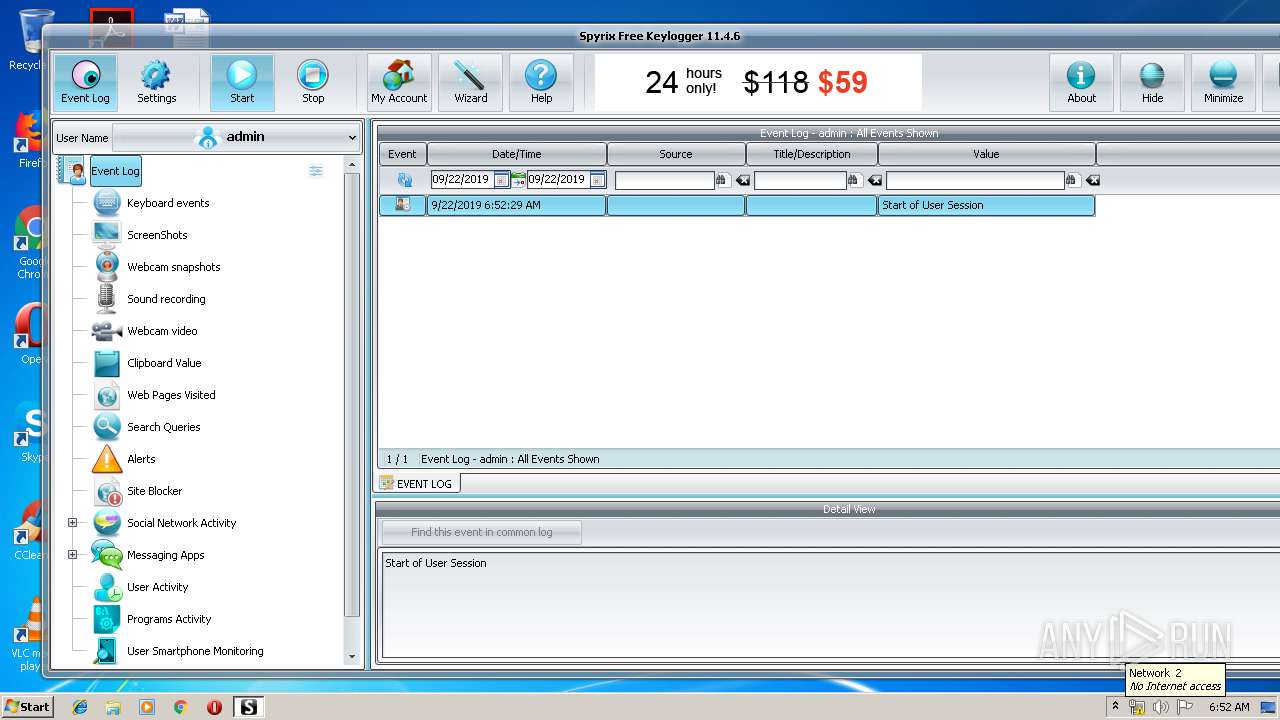Click the Value filter search binoculars

tap(1072, 180)
